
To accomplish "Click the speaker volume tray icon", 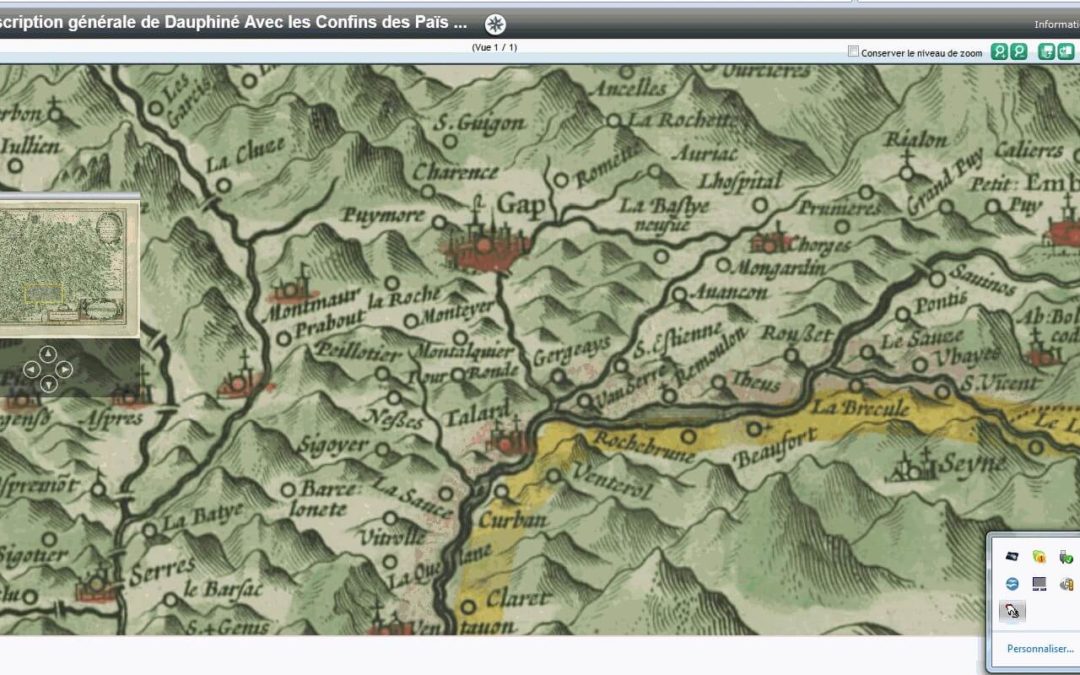I will click(x=1066, y=584).
